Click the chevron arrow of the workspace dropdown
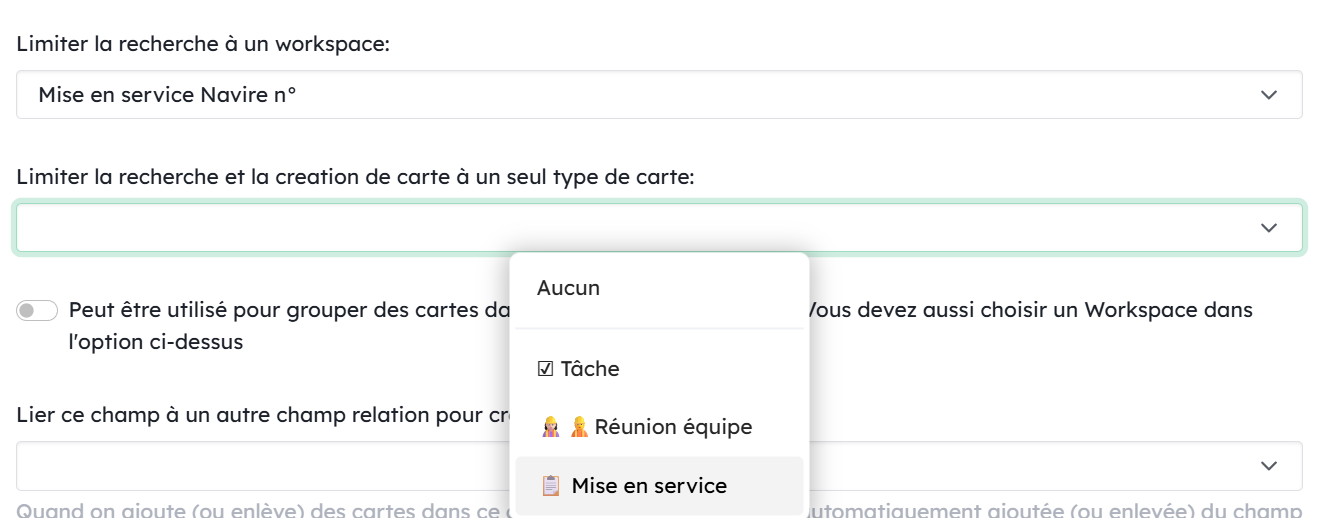The width and height of the screenshot is (1323, 520). point(1269,95)
